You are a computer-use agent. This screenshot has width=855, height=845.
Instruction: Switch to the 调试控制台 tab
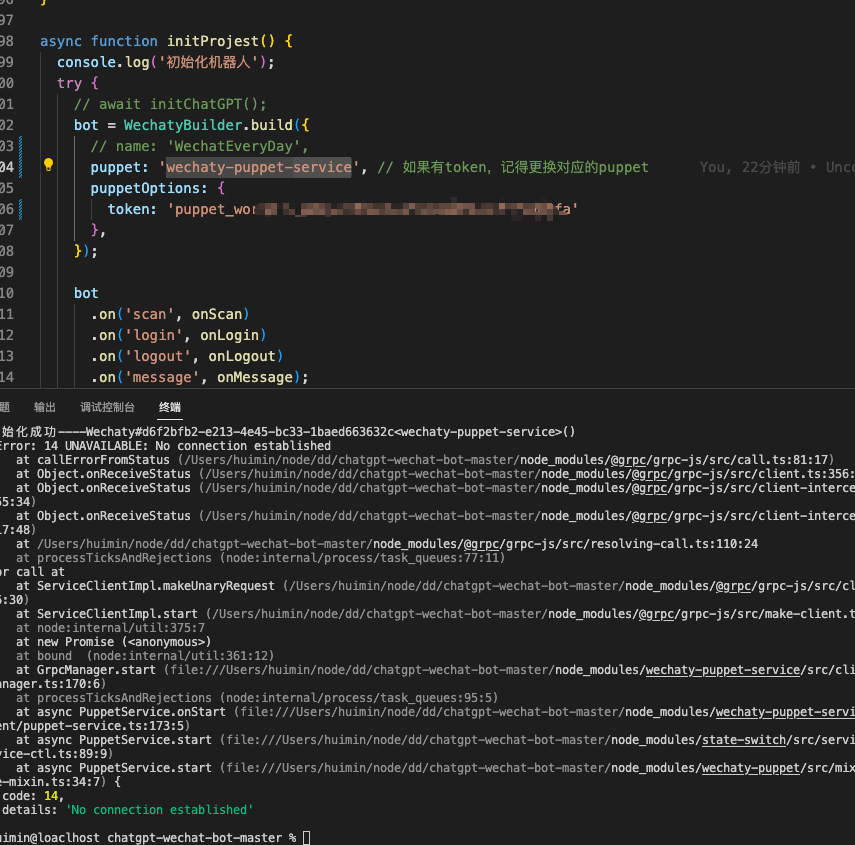[x=107, y=407]
